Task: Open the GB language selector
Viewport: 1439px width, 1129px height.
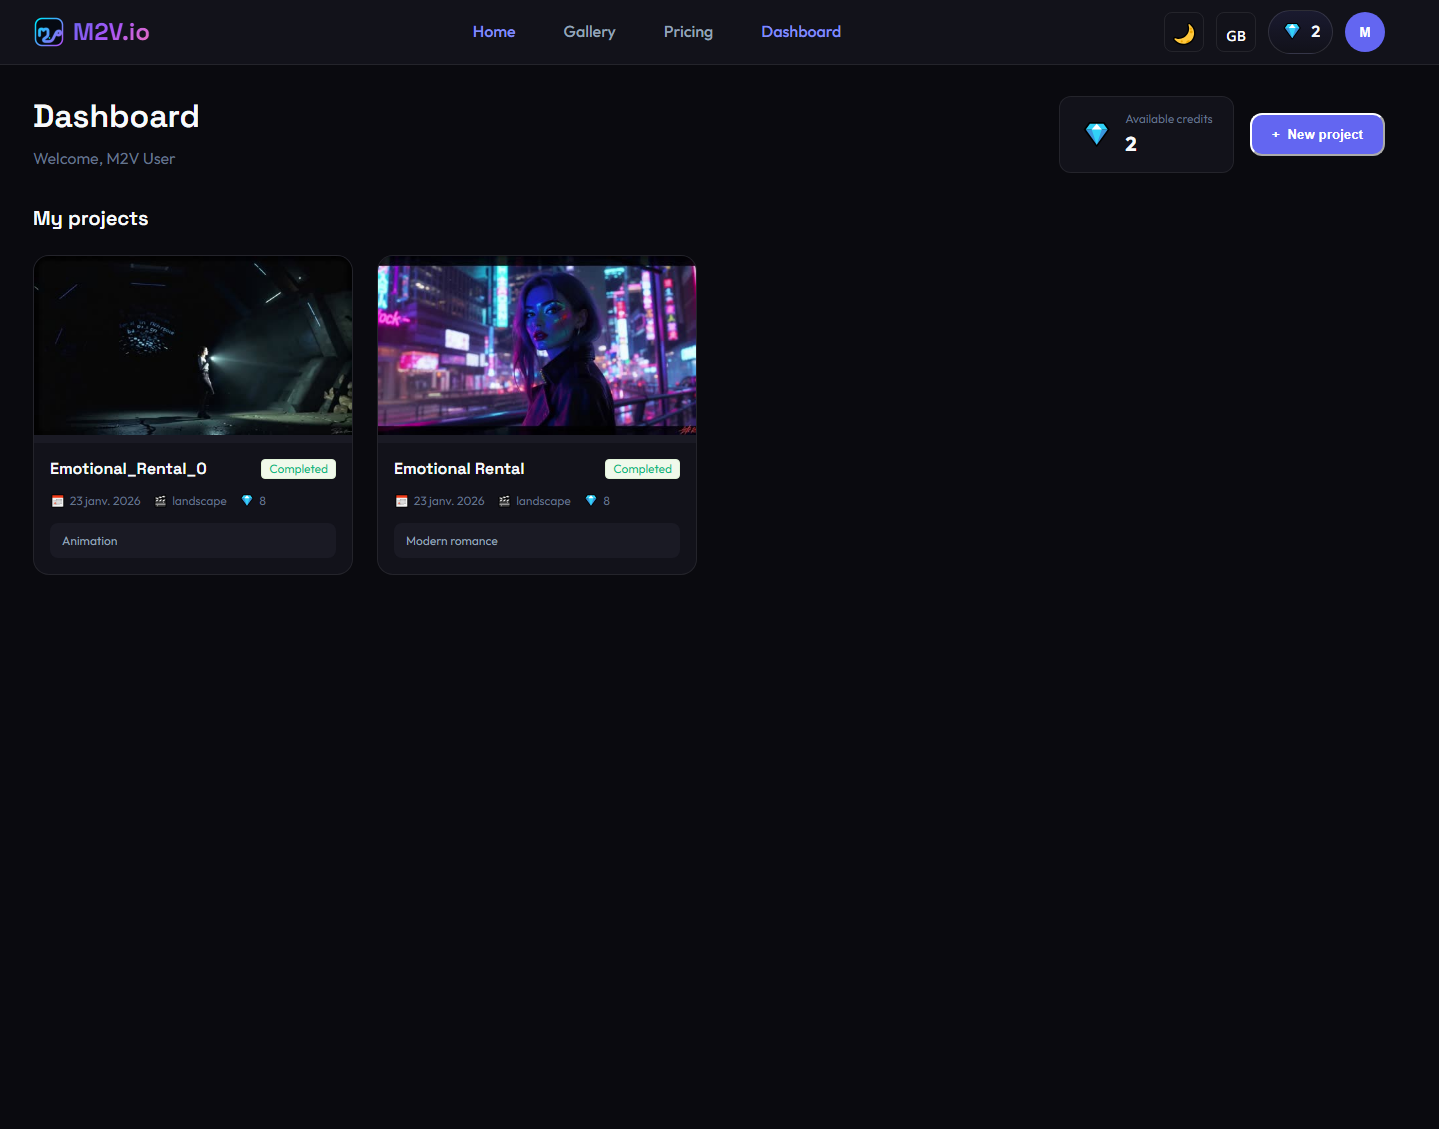Action: (x=1235, y=31)
